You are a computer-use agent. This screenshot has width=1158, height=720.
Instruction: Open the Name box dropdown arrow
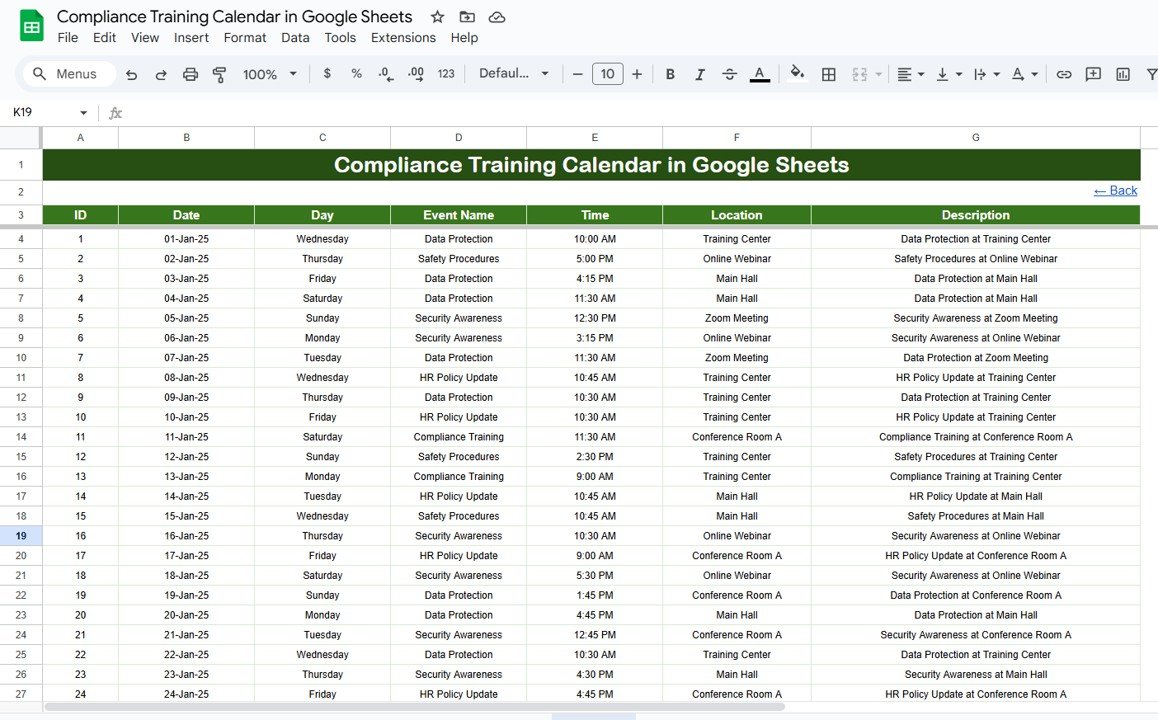83,113
